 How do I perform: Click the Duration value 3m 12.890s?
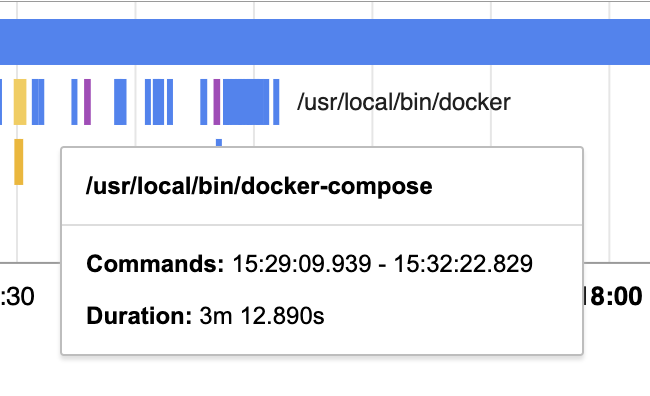(x=262, y=316)
